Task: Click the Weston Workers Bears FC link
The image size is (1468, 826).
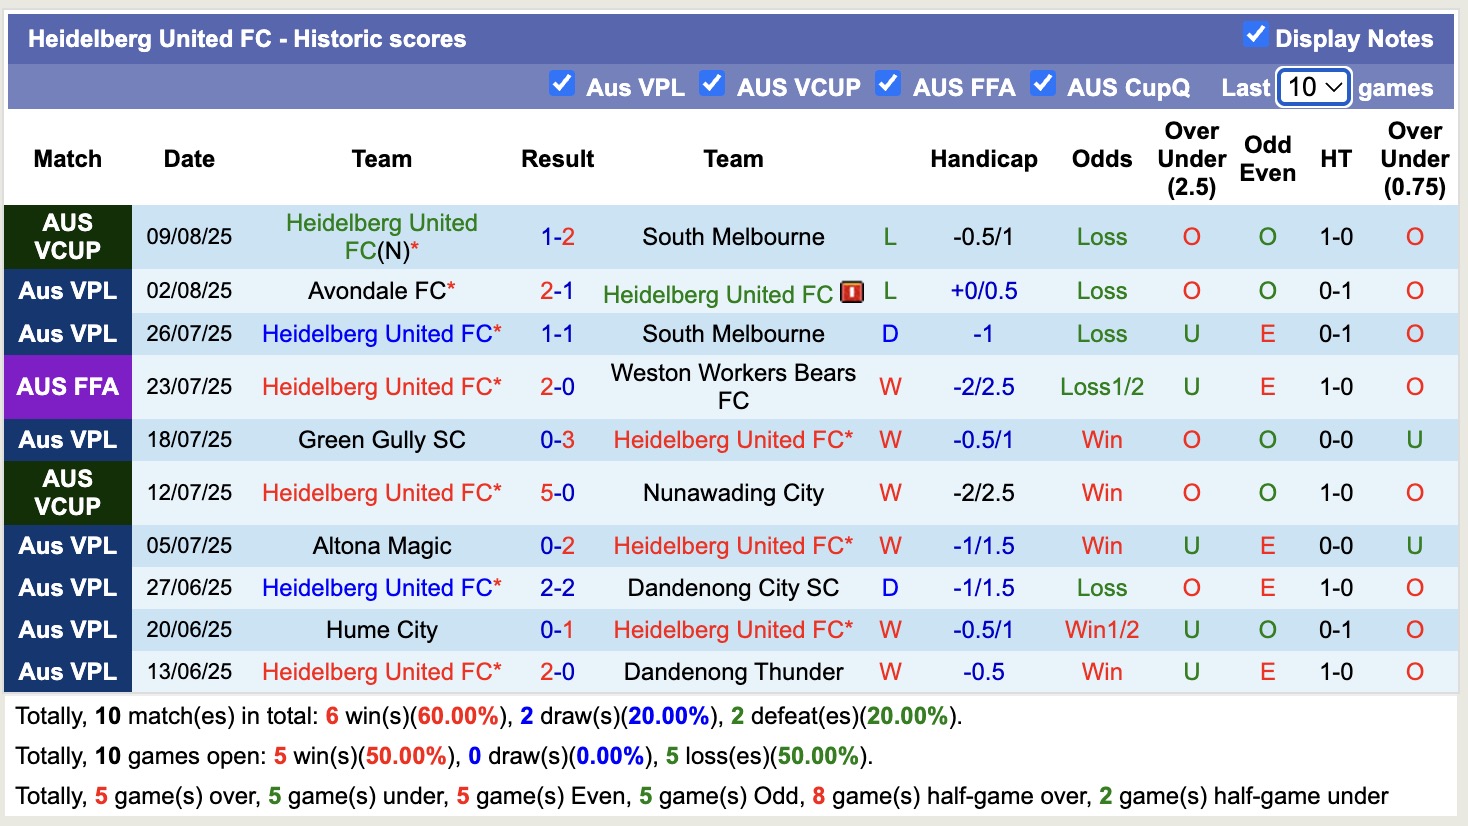Action: (733, 387)
